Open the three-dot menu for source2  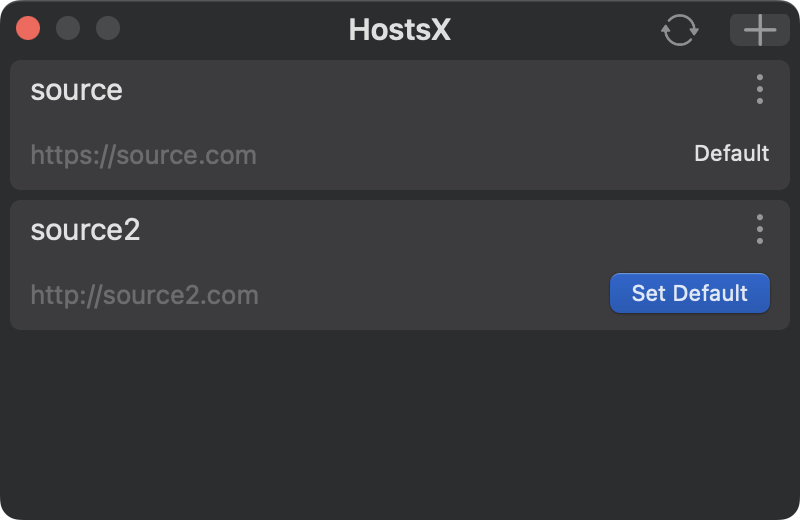pos(760,230)
